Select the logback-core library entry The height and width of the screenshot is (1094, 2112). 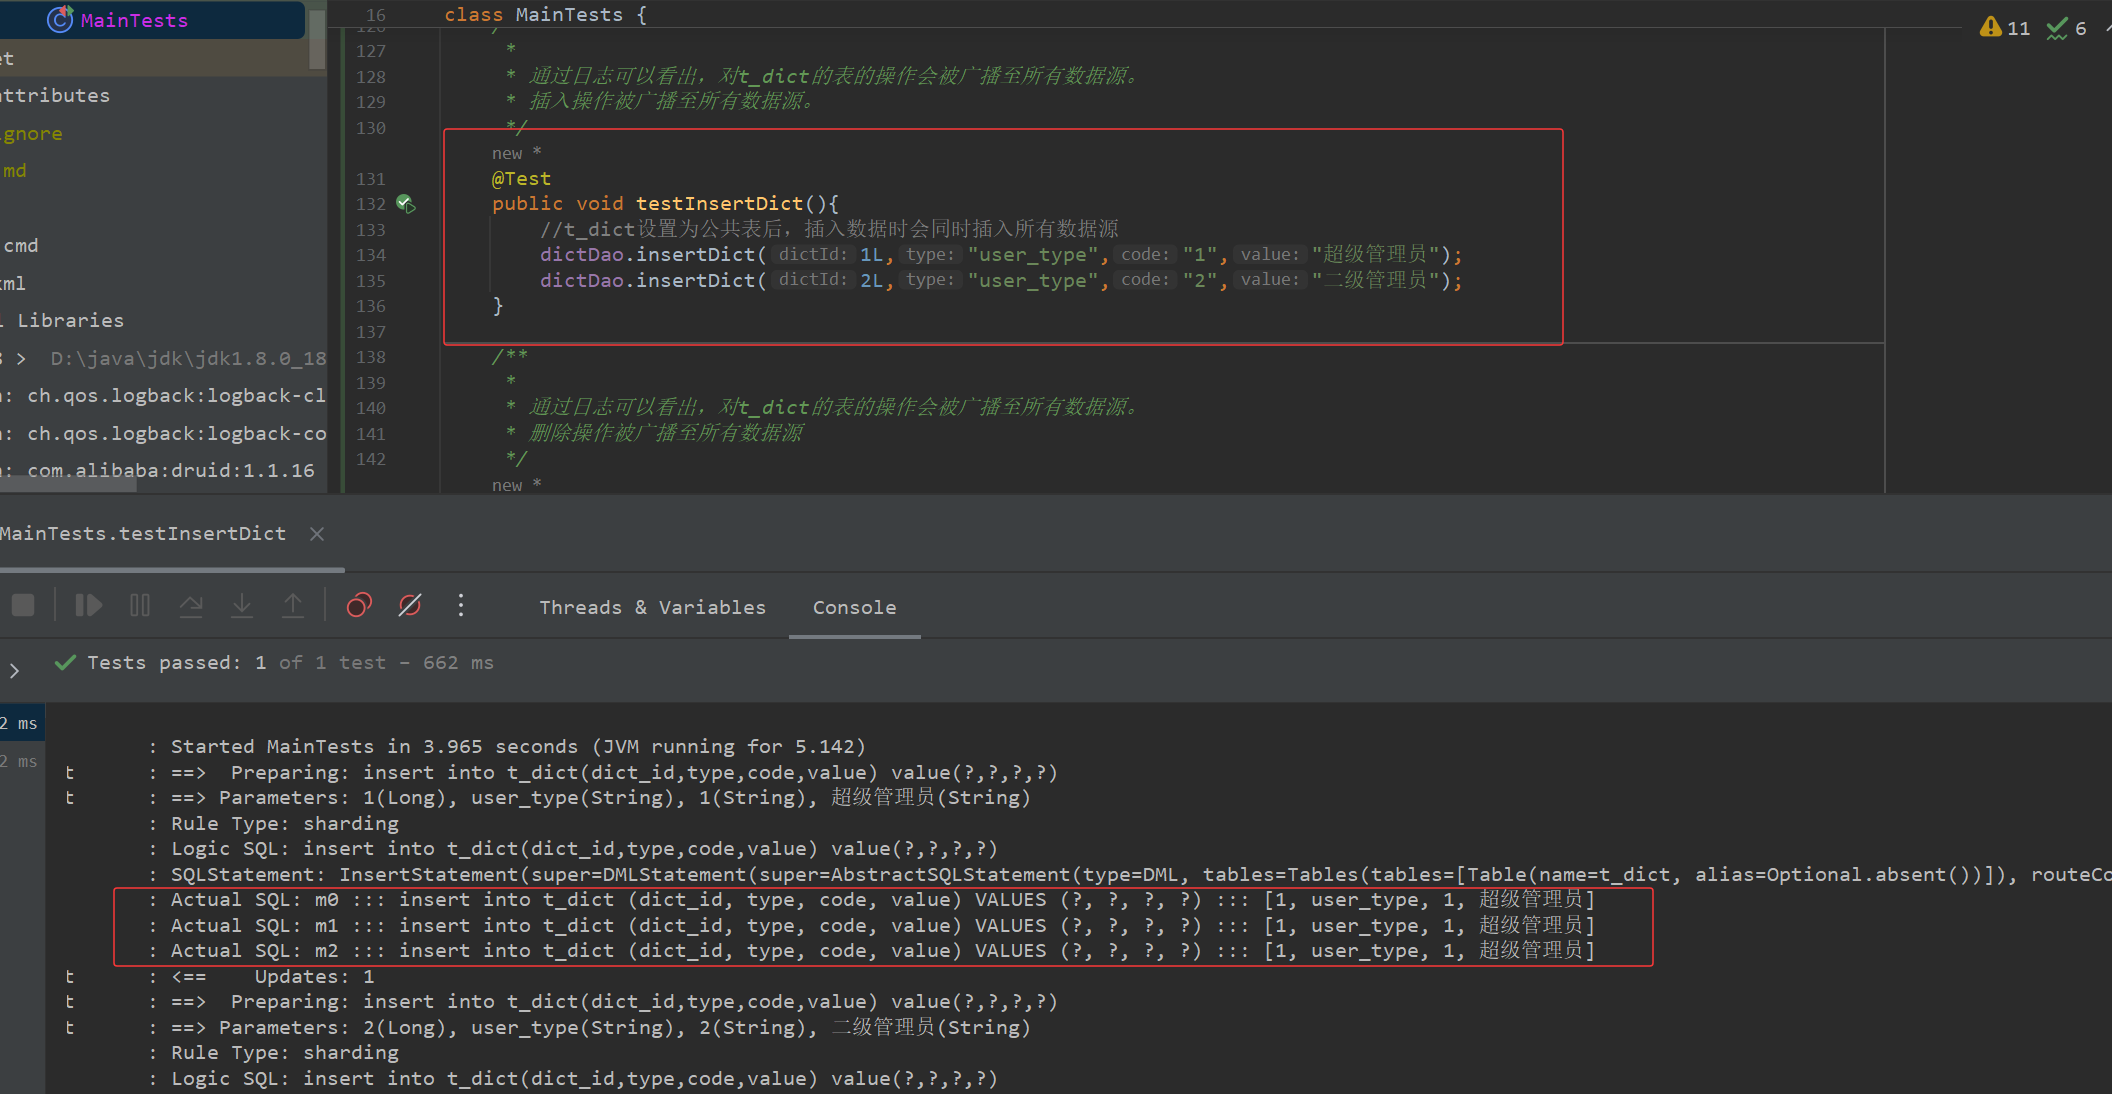point(175,434)
